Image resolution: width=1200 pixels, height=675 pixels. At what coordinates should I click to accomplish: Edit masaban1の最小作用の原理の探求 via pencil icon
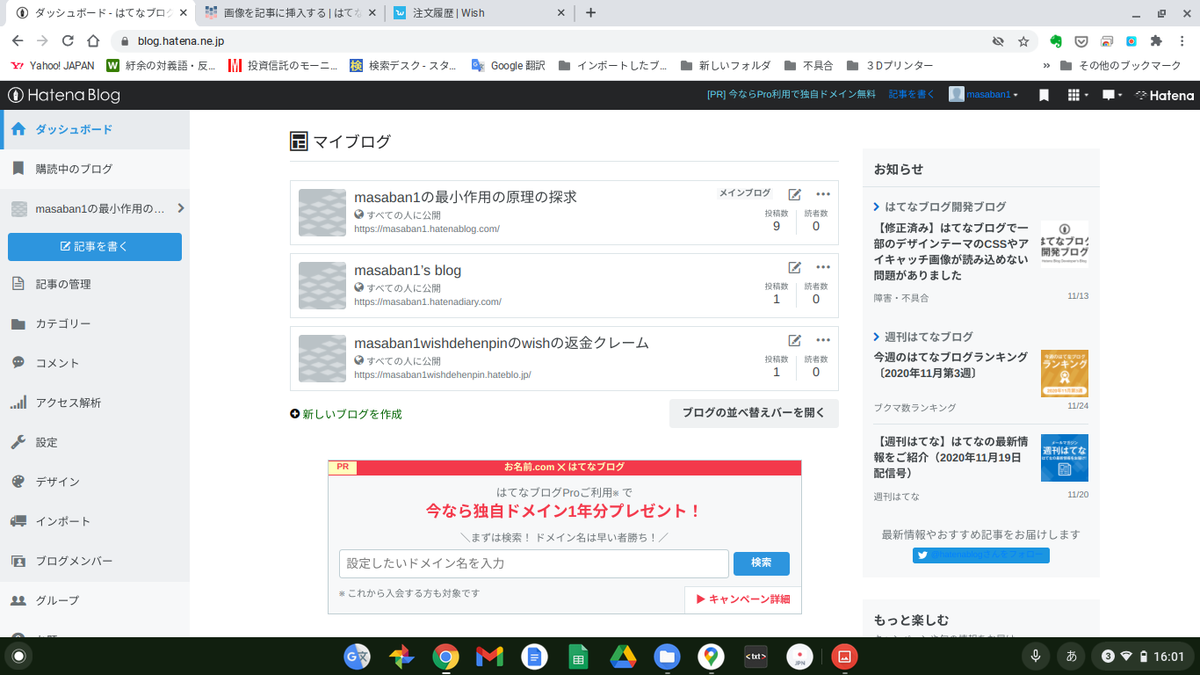(x=794, y=195)
